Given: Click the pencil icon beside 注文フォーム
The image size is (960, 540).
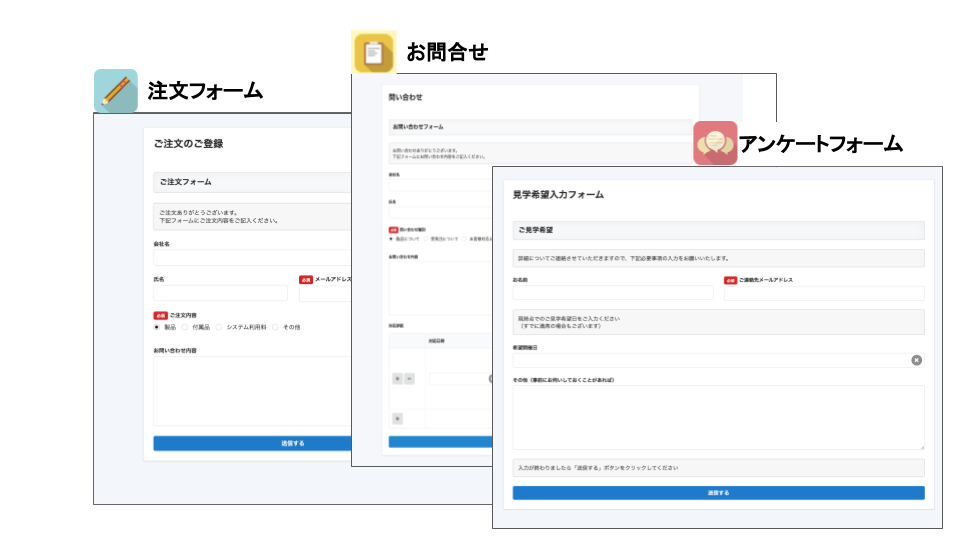Looking at the screenshot, I should click(115, 91).
